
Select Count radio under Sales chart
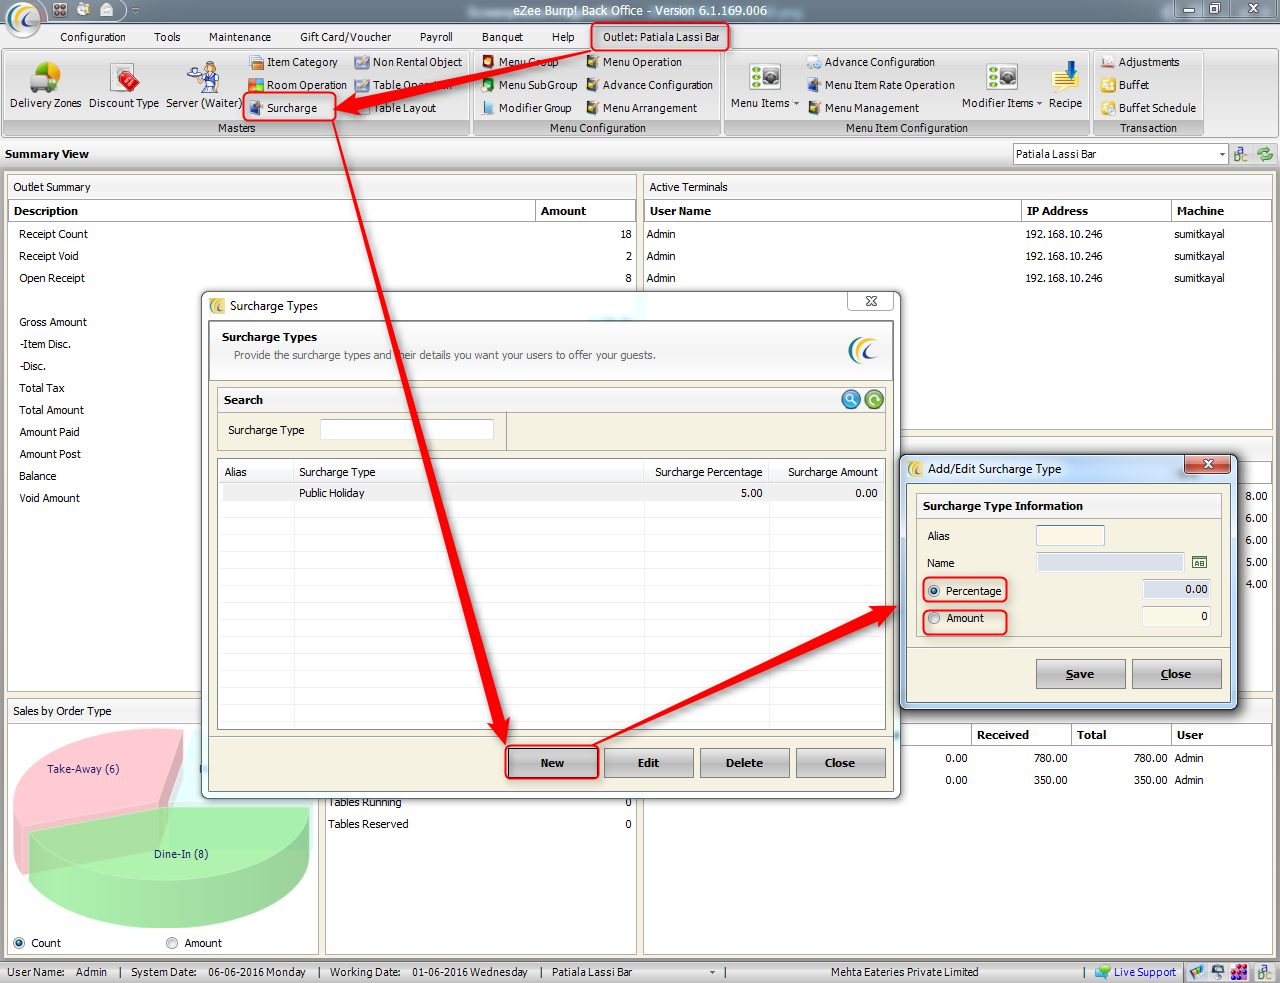19,943
